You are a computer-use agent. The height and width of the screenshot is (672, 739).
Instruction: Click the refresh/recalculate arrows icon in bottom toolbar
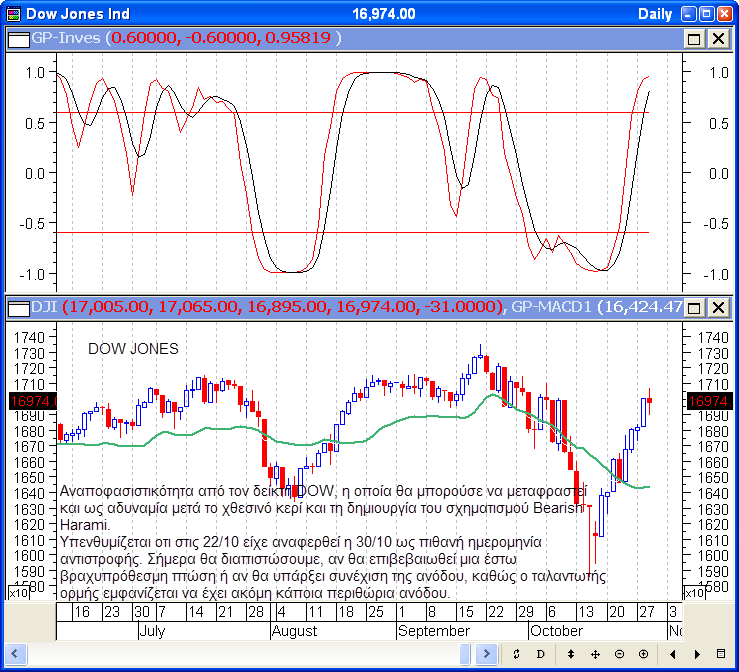coord(516,654)
